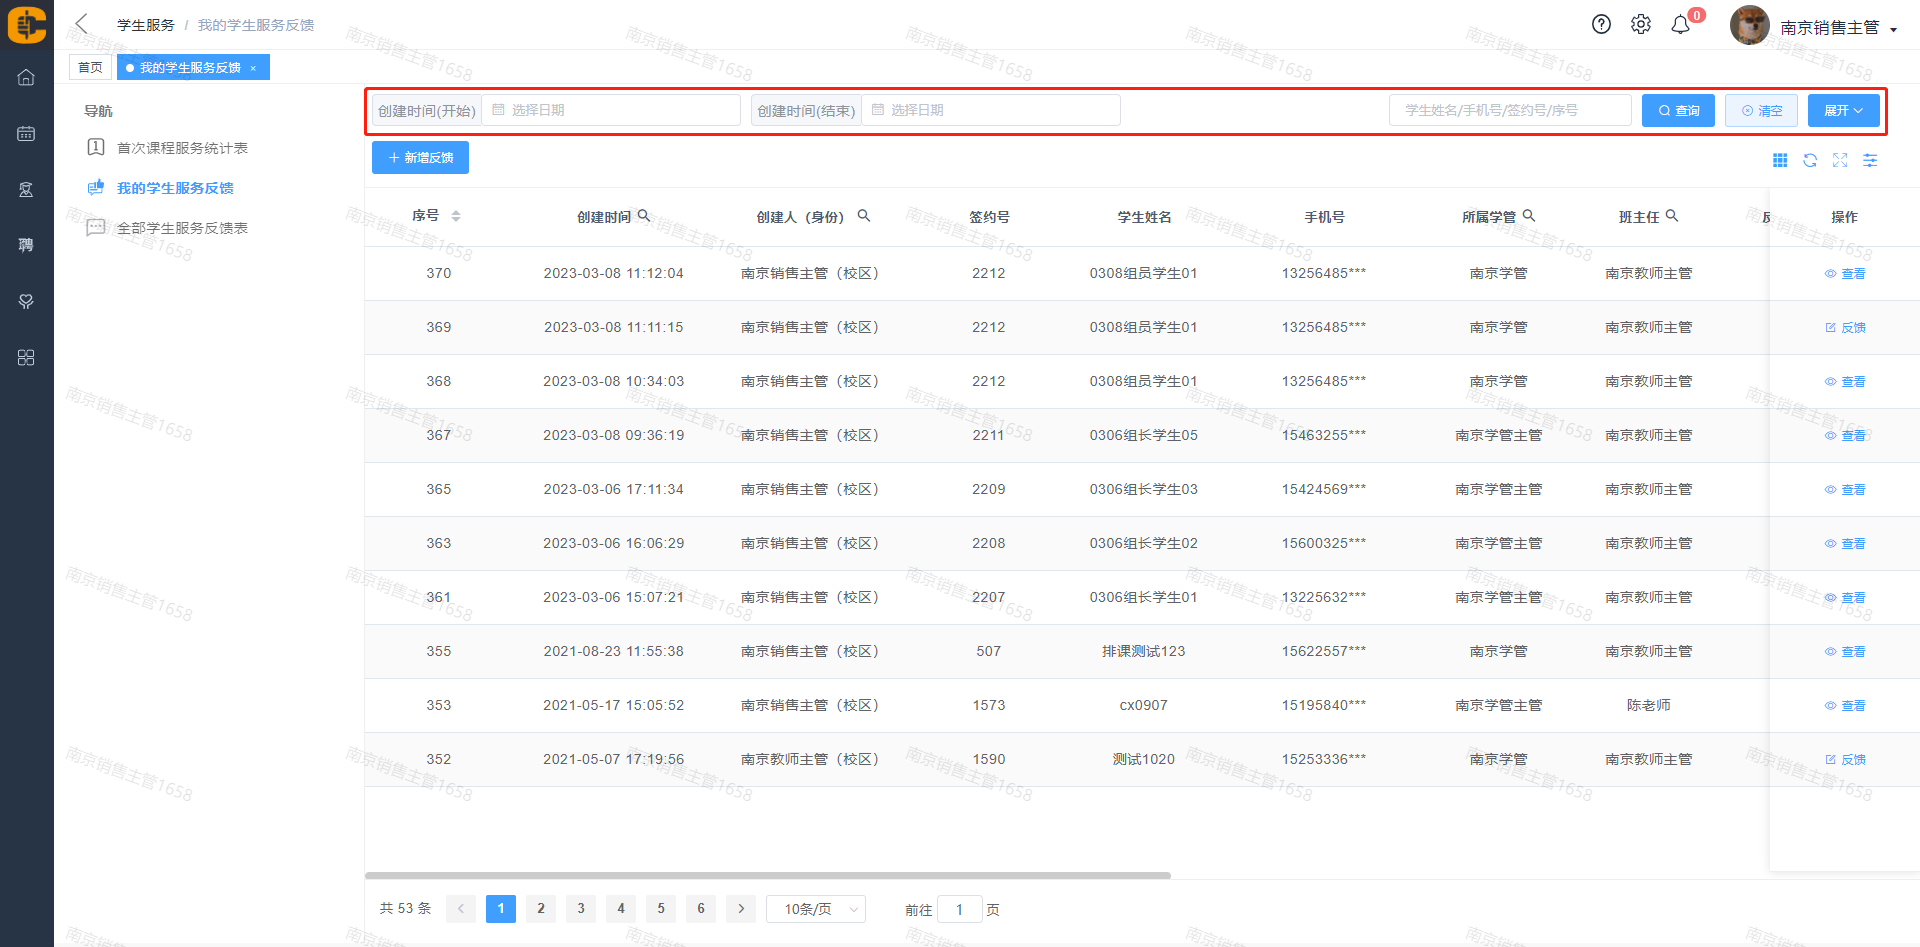Switch table layout with the grid icon
Image resolution: width=1920 pixels, height=947 pixels.
[x=1780, y=160]
